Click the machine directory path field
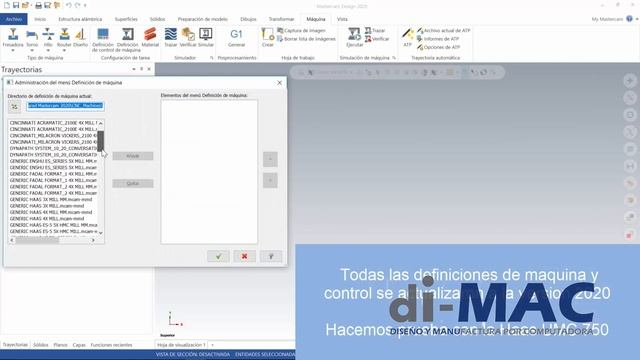The height and width of the screenshot is (360, 640). click(x=65, y=106)
